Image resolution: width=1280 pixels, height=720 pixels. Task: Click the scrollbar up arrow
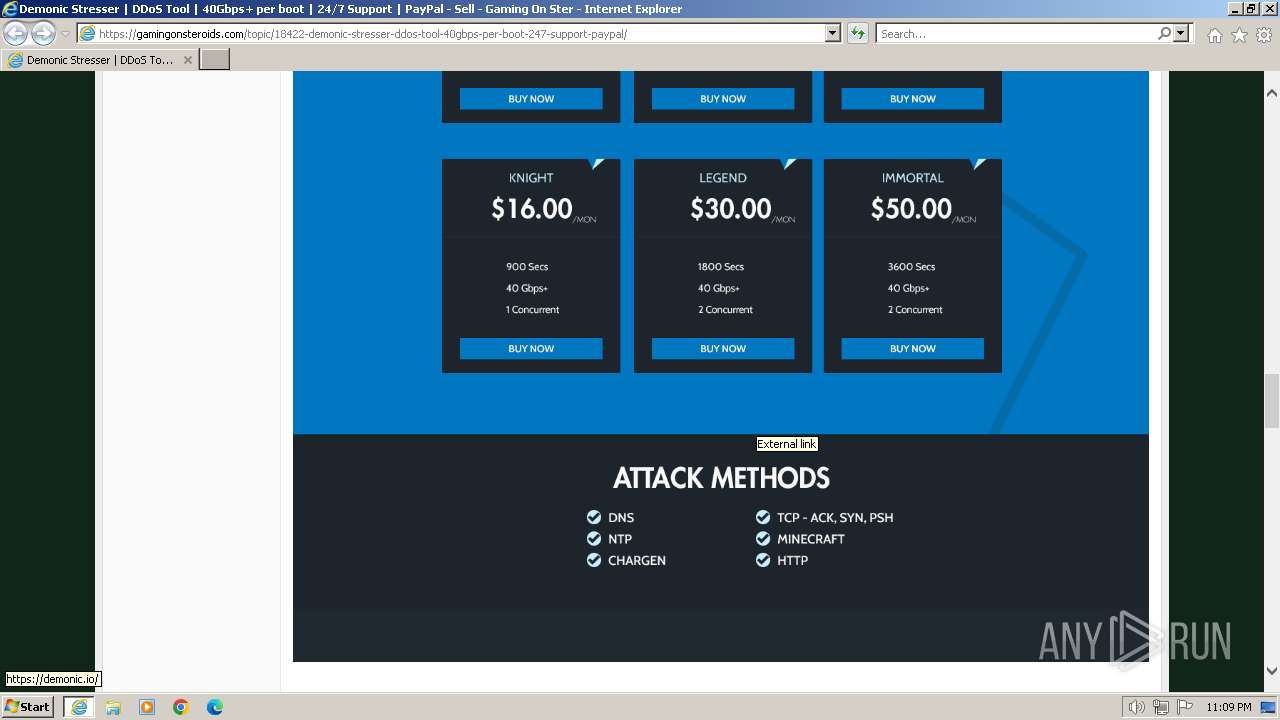pyautogui.click(x=1272, y=93)
